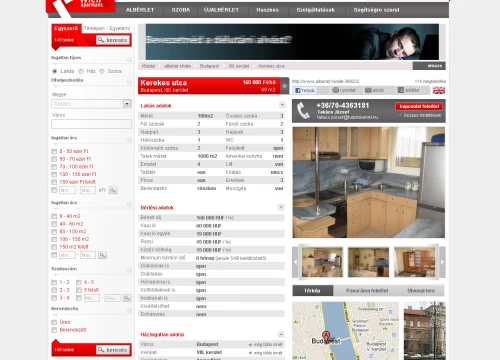The width and height of the screenshot is (500, 360).
Task: Click the magnifier beside the room count fields
Action: pyautogui.click(x=127, y=298)
